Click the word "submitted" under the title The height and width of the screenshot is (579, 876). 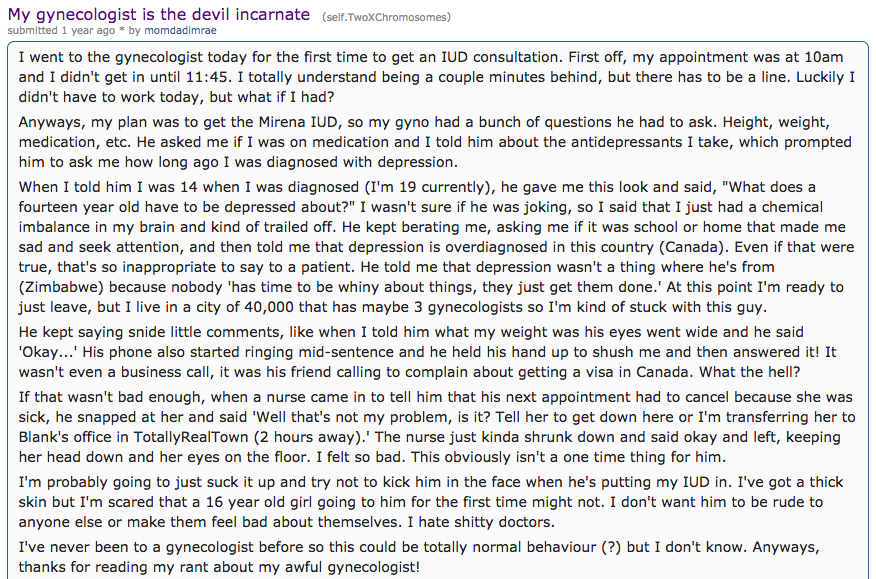click(x=32, y=31)
